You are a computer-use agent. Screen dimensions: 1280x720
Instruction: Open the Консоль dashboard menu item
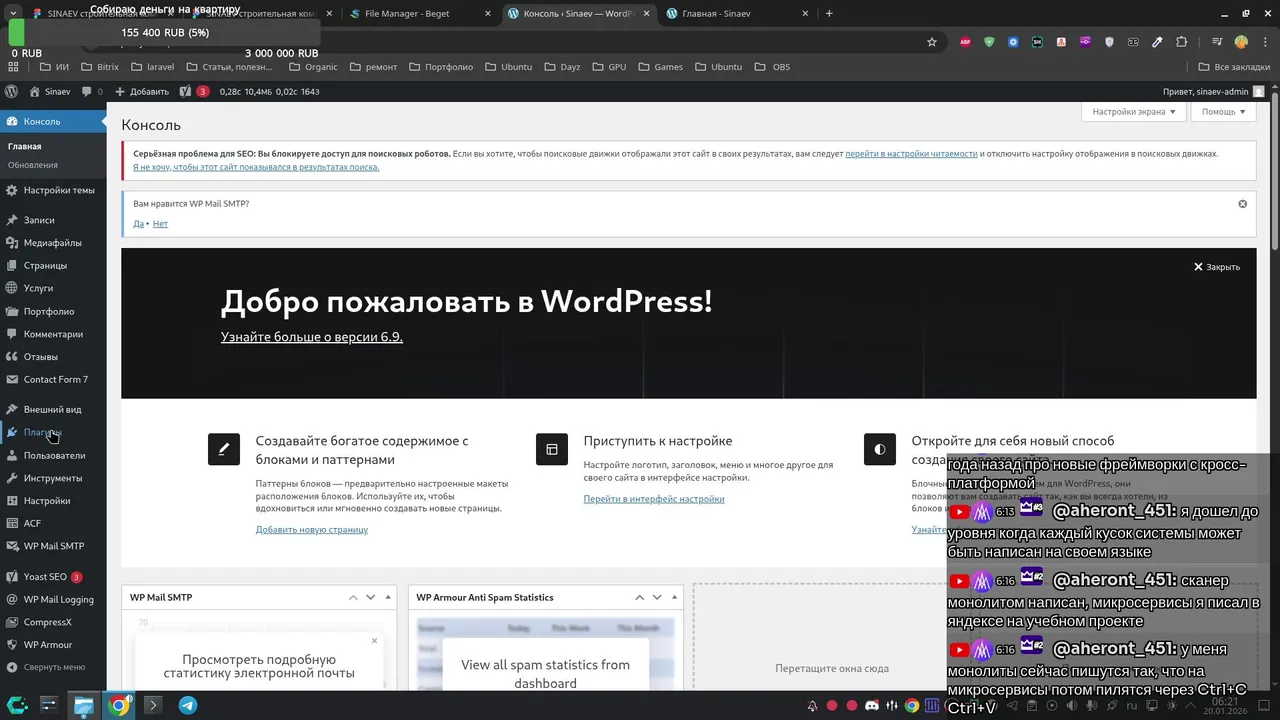pyautogui.click(x=53, y=121)
